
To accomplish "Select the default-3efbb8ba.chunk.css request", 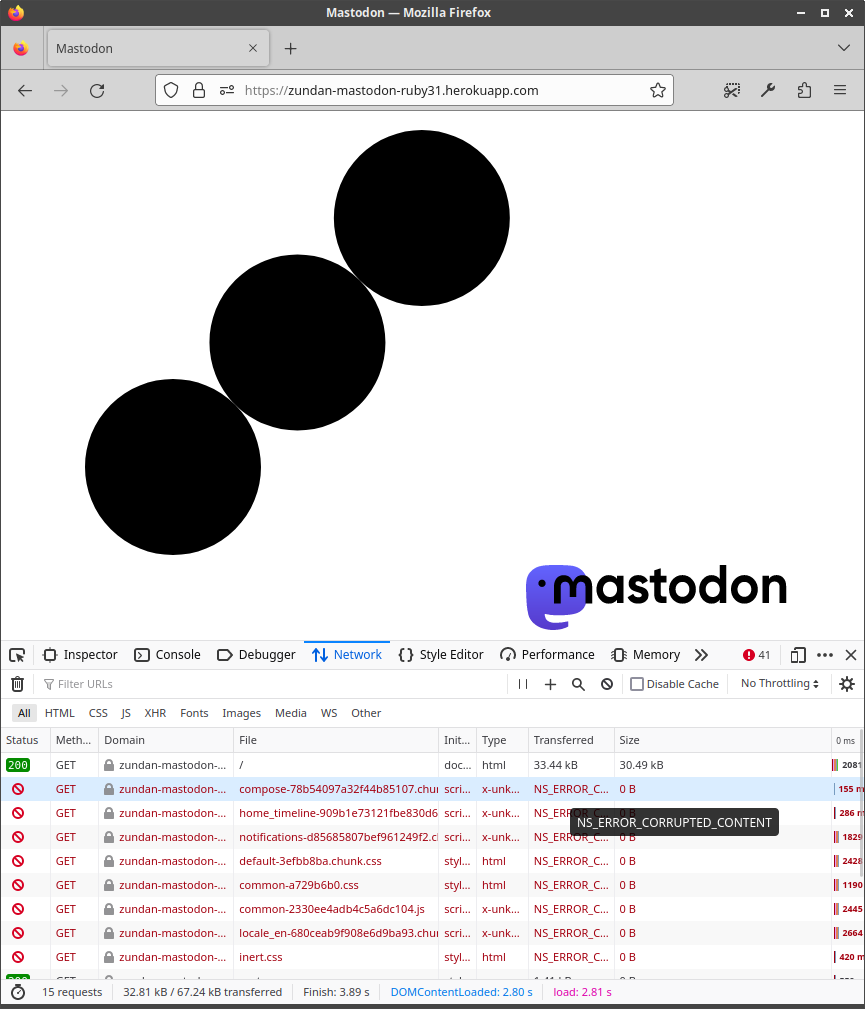I will coord(430,861).
